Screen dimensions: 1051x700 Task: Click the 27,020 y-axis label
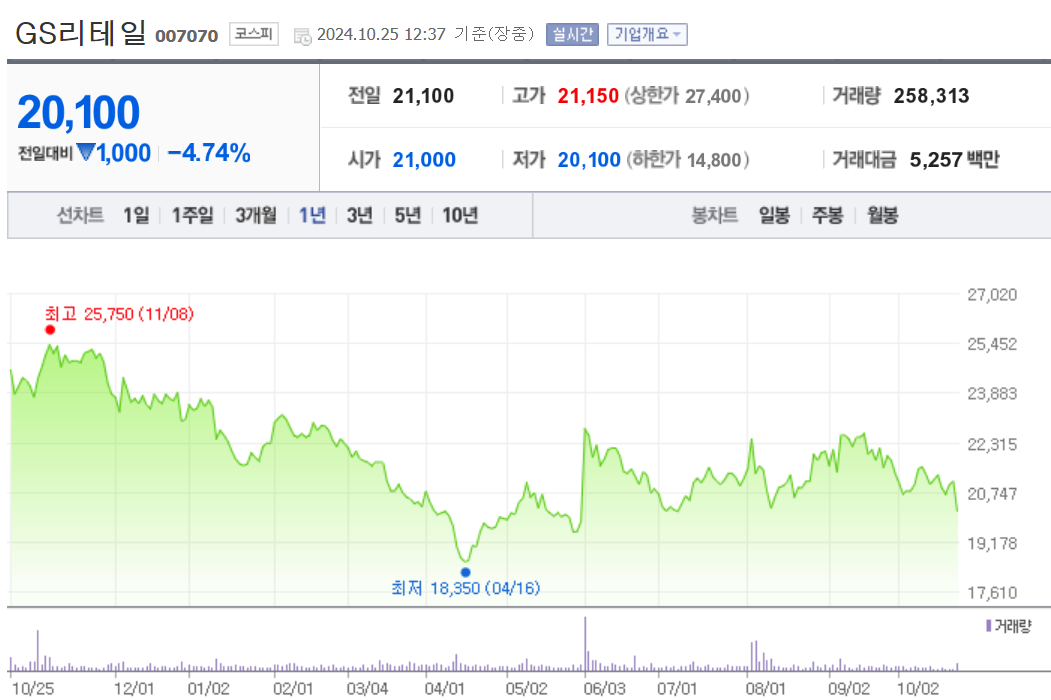(x=992, y=294)
